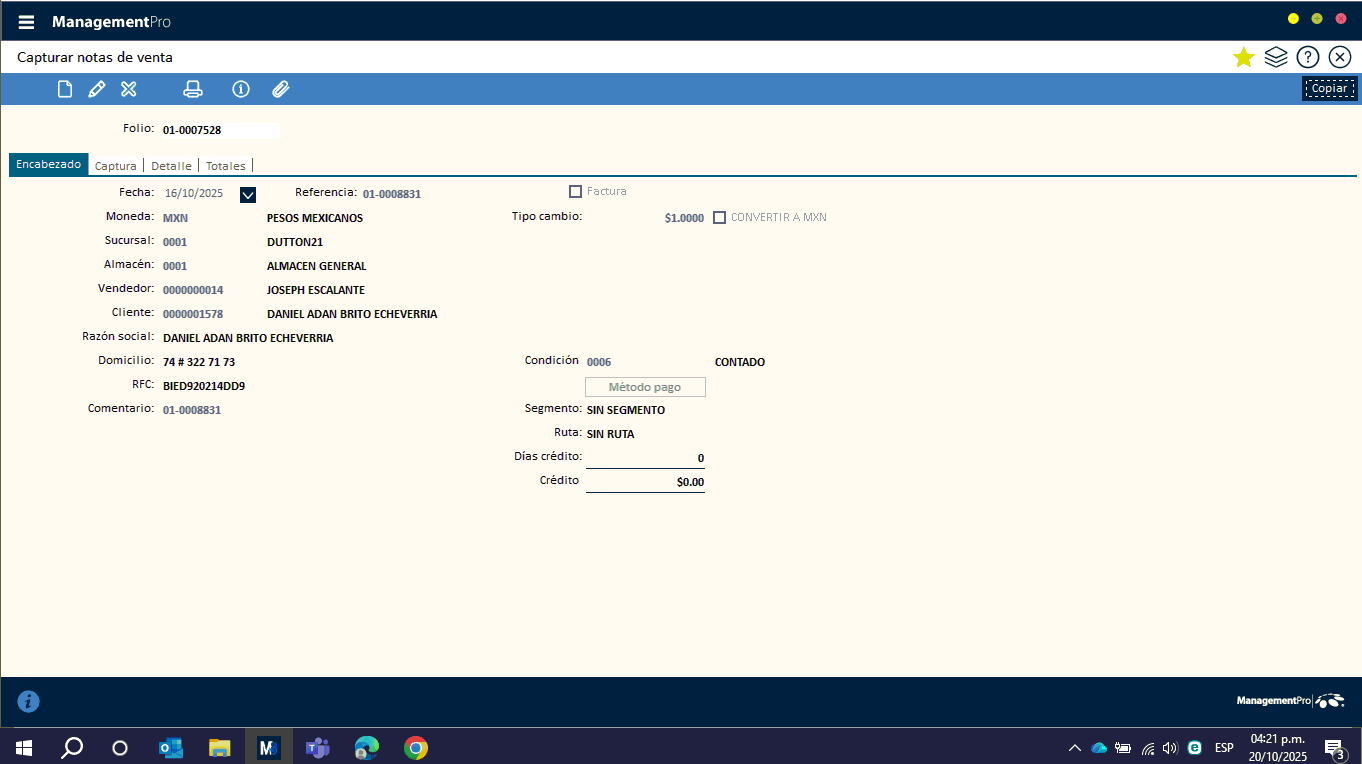
Task: Open the help question mark icon
Action: click(1307, 57)
